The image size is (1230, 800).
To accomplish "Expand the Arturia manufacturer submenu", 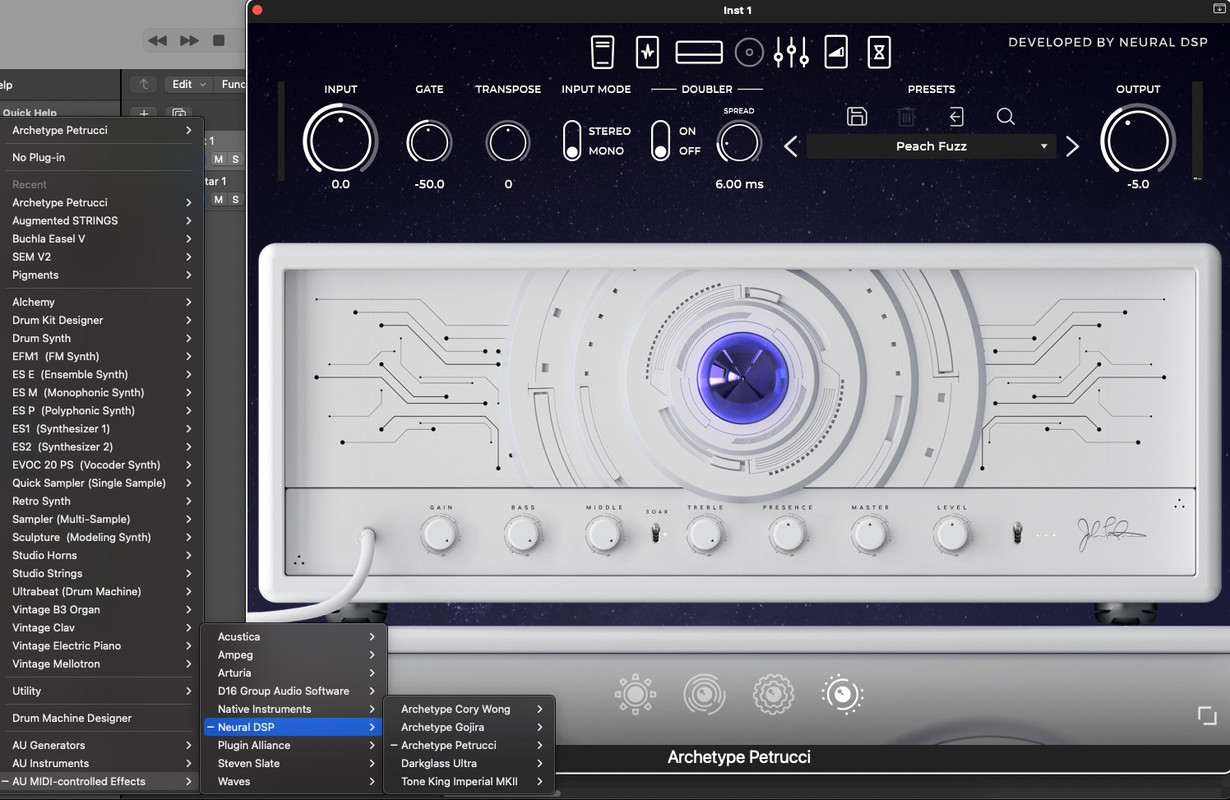I will tap(292, 673).
